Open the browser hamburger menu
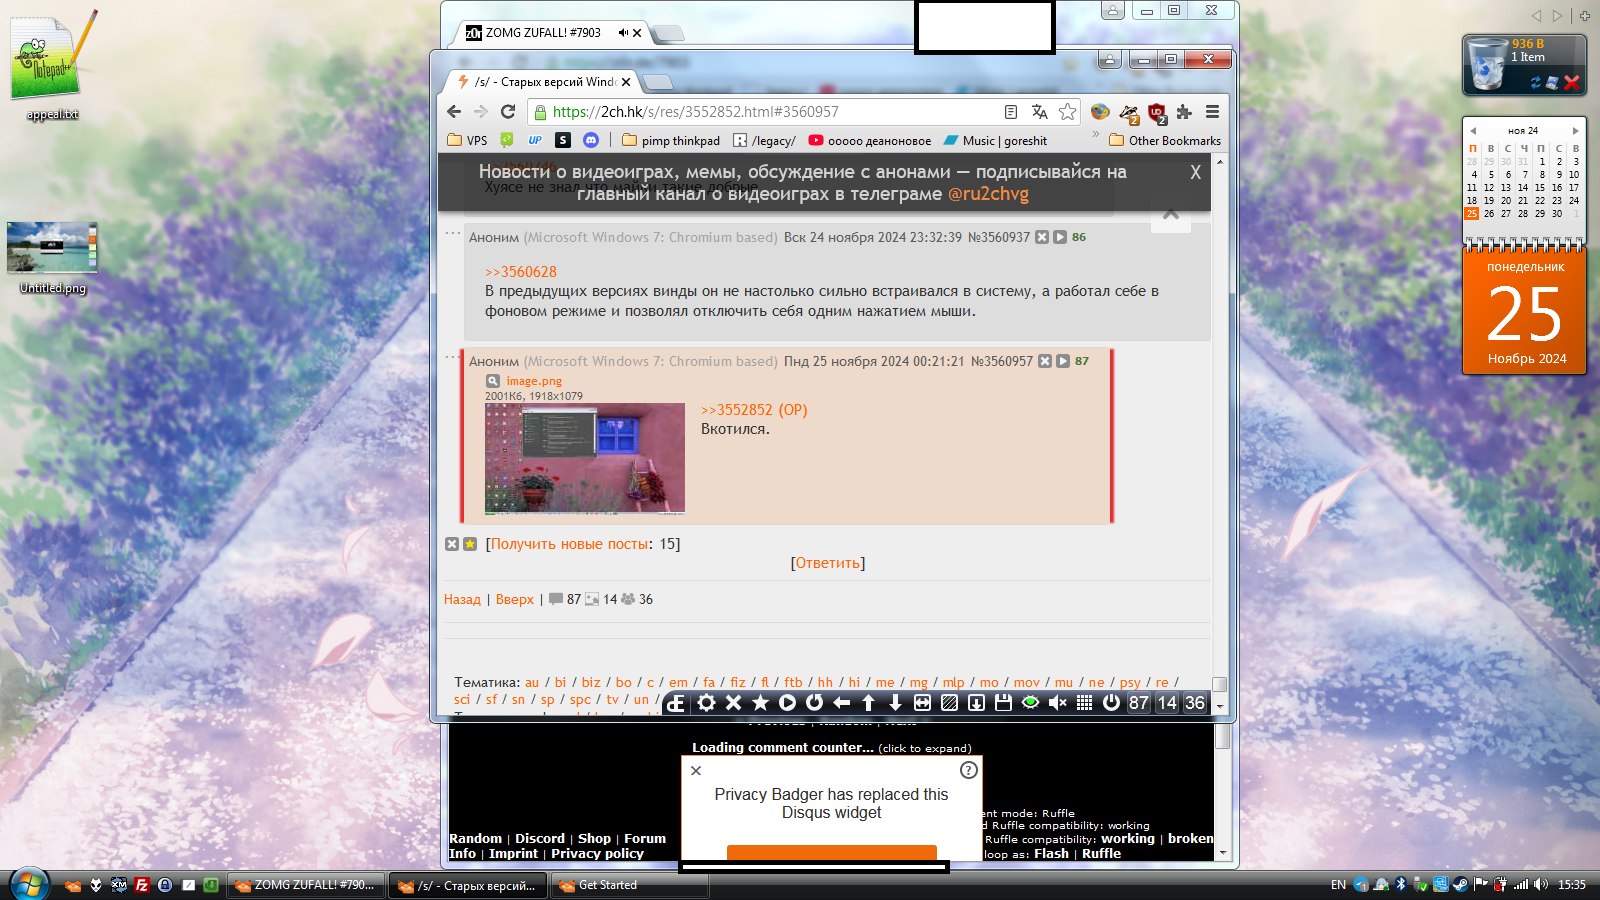Viewport: 1600px width, 900px height. [1212, 112]
